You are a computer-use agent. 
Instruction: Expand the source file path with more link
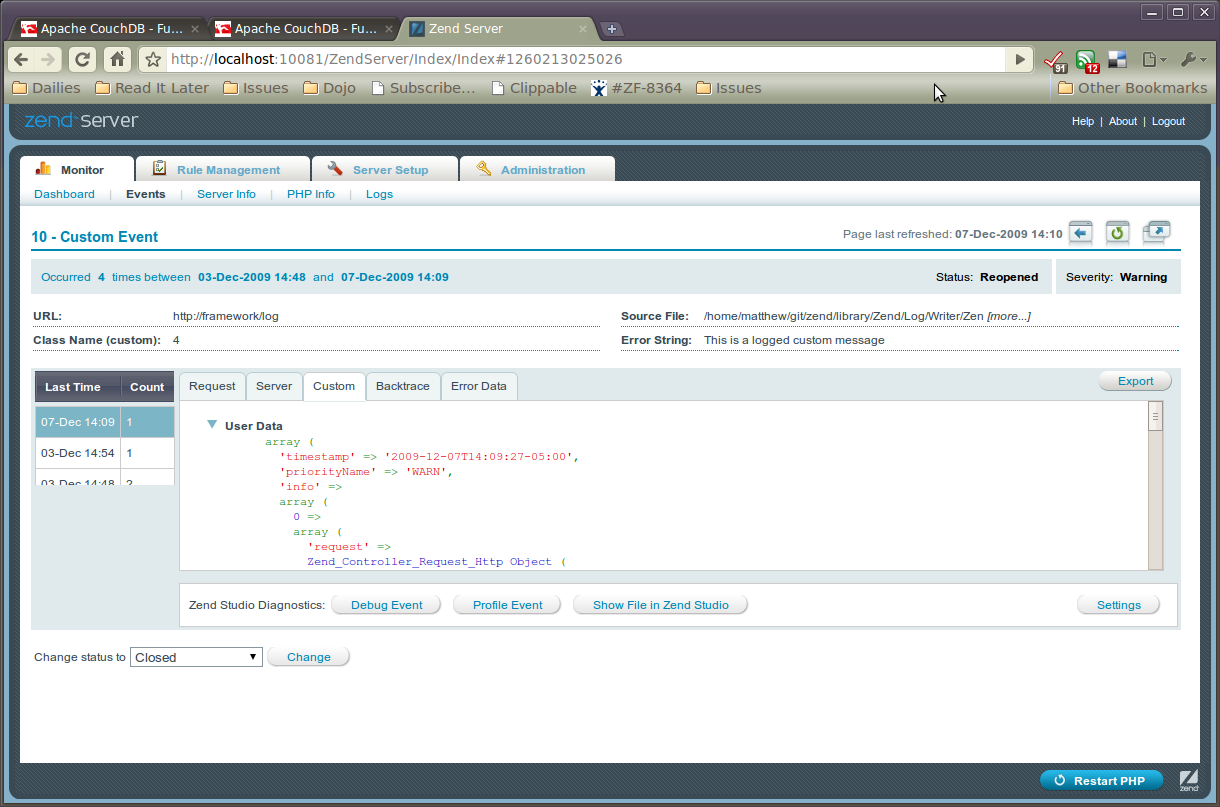tap(1008, 316)
